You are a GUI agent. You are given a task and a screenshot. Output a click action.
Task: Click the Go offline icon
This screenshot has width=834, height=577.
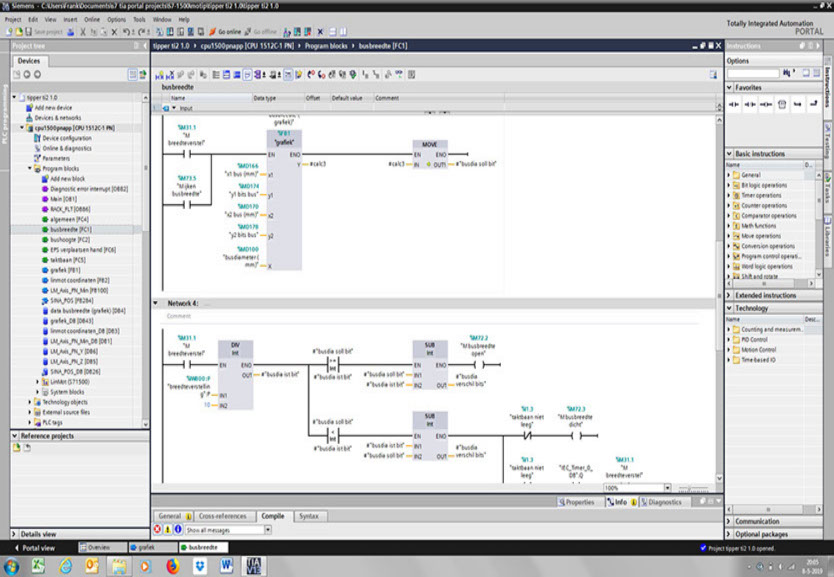(x=248, y=32)
